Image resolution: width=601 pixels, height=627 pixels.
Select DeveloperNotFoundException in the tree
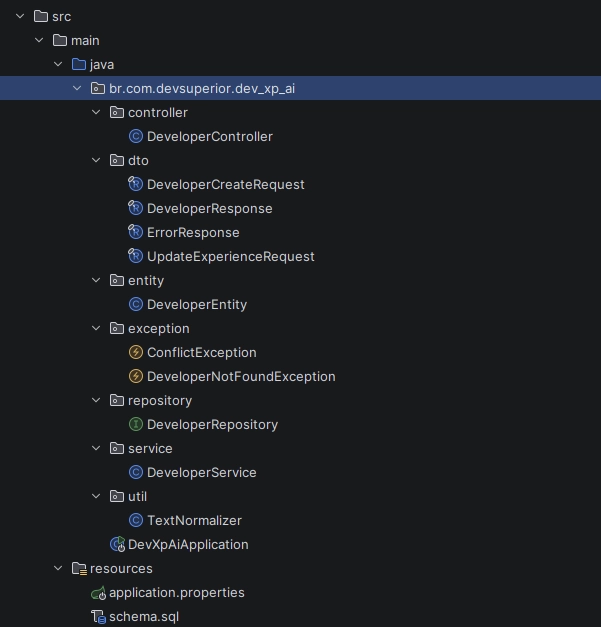[x=240, y=376]
